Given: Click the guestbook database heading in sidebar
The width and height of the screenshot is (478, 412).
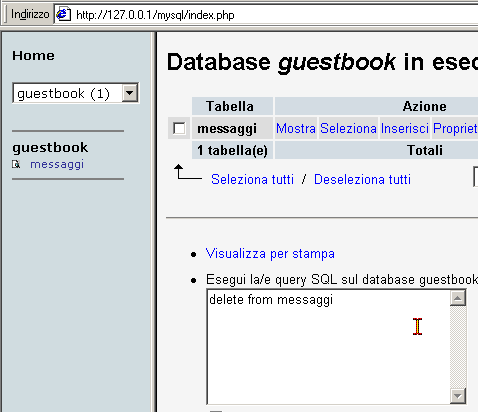Looking at the screenshot, I should pyautogui.click(x=50, y=147).
